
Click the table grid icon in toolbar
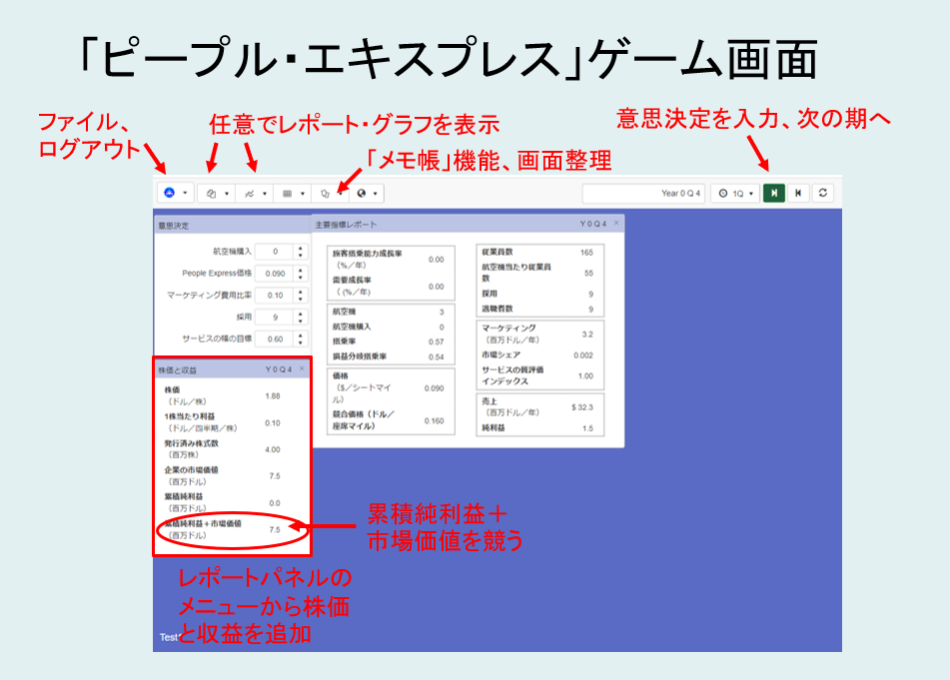[x=287, y=193]
